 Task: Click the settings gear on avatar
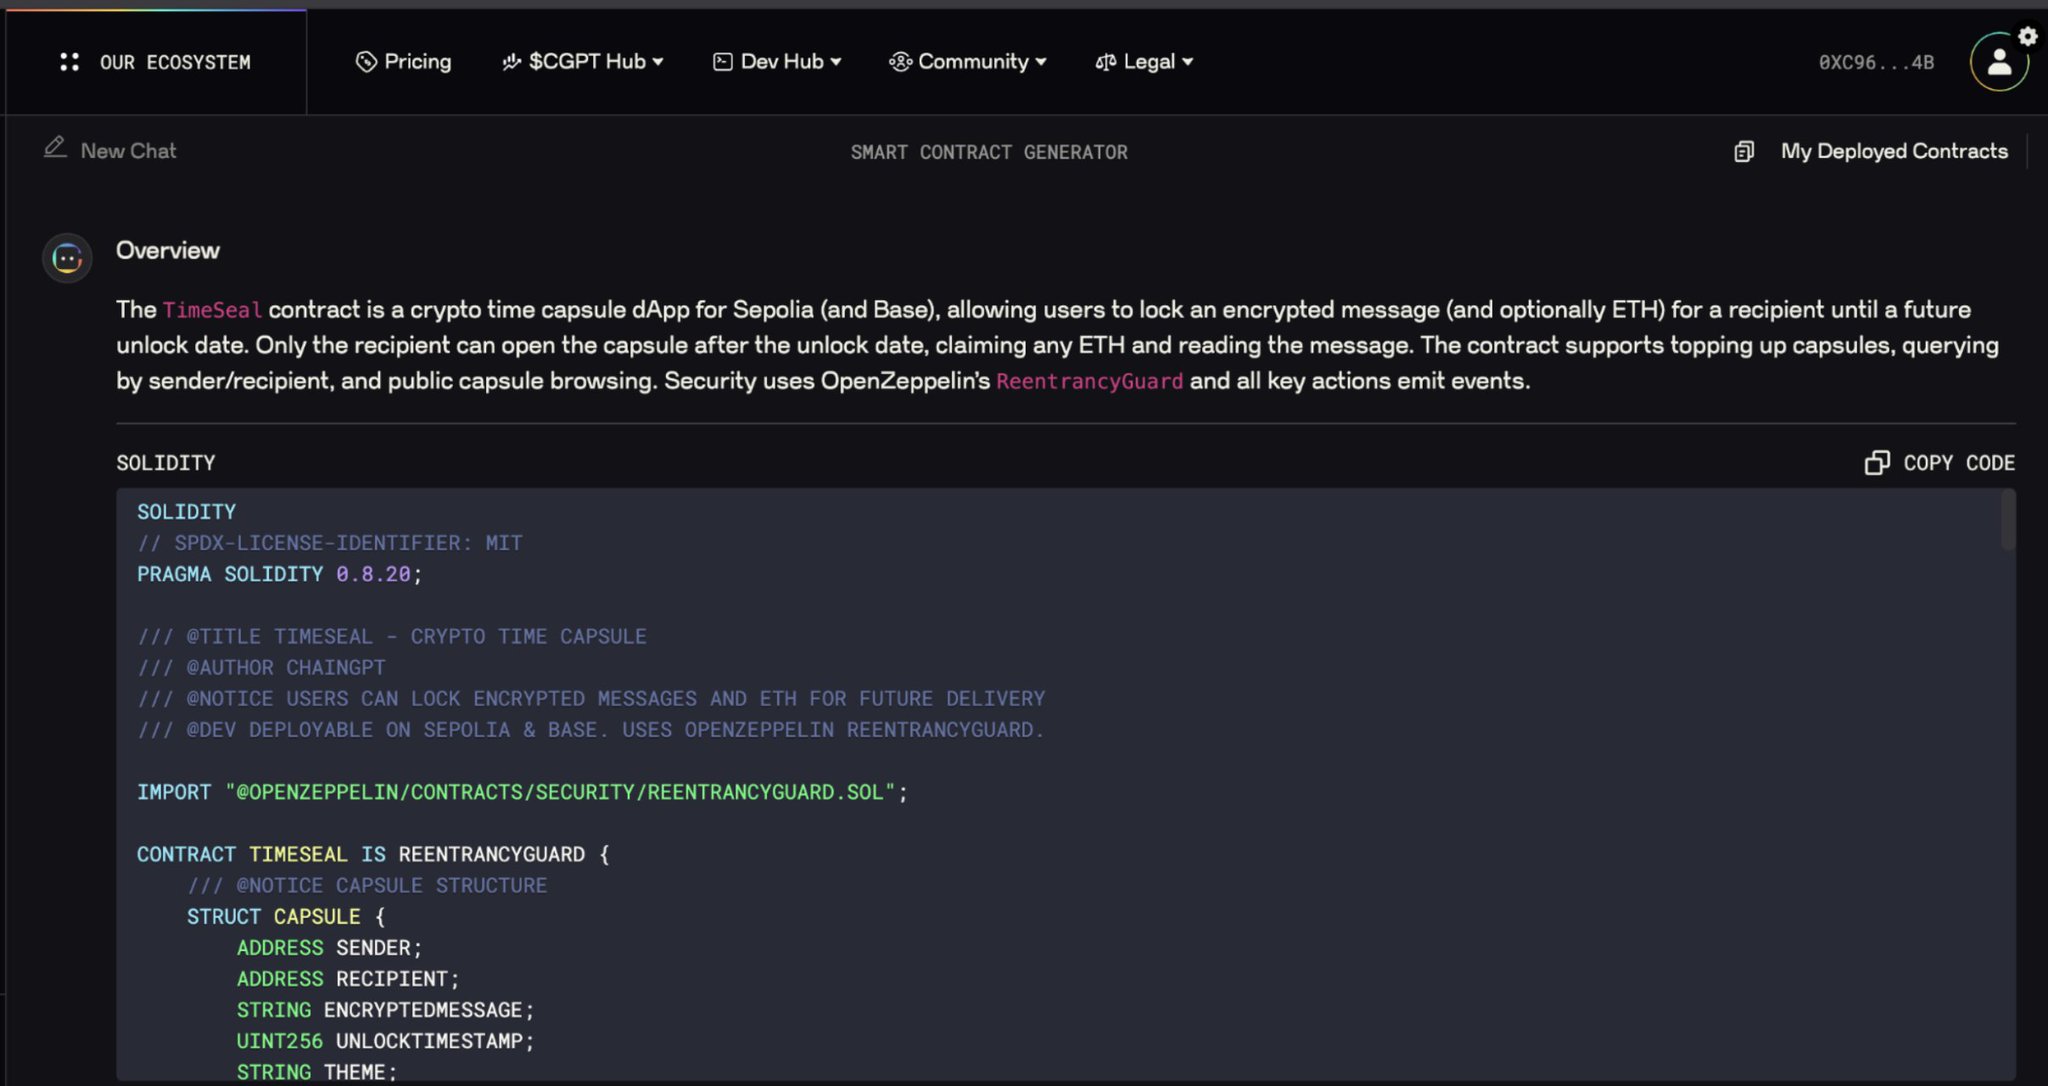point(2027,36)
